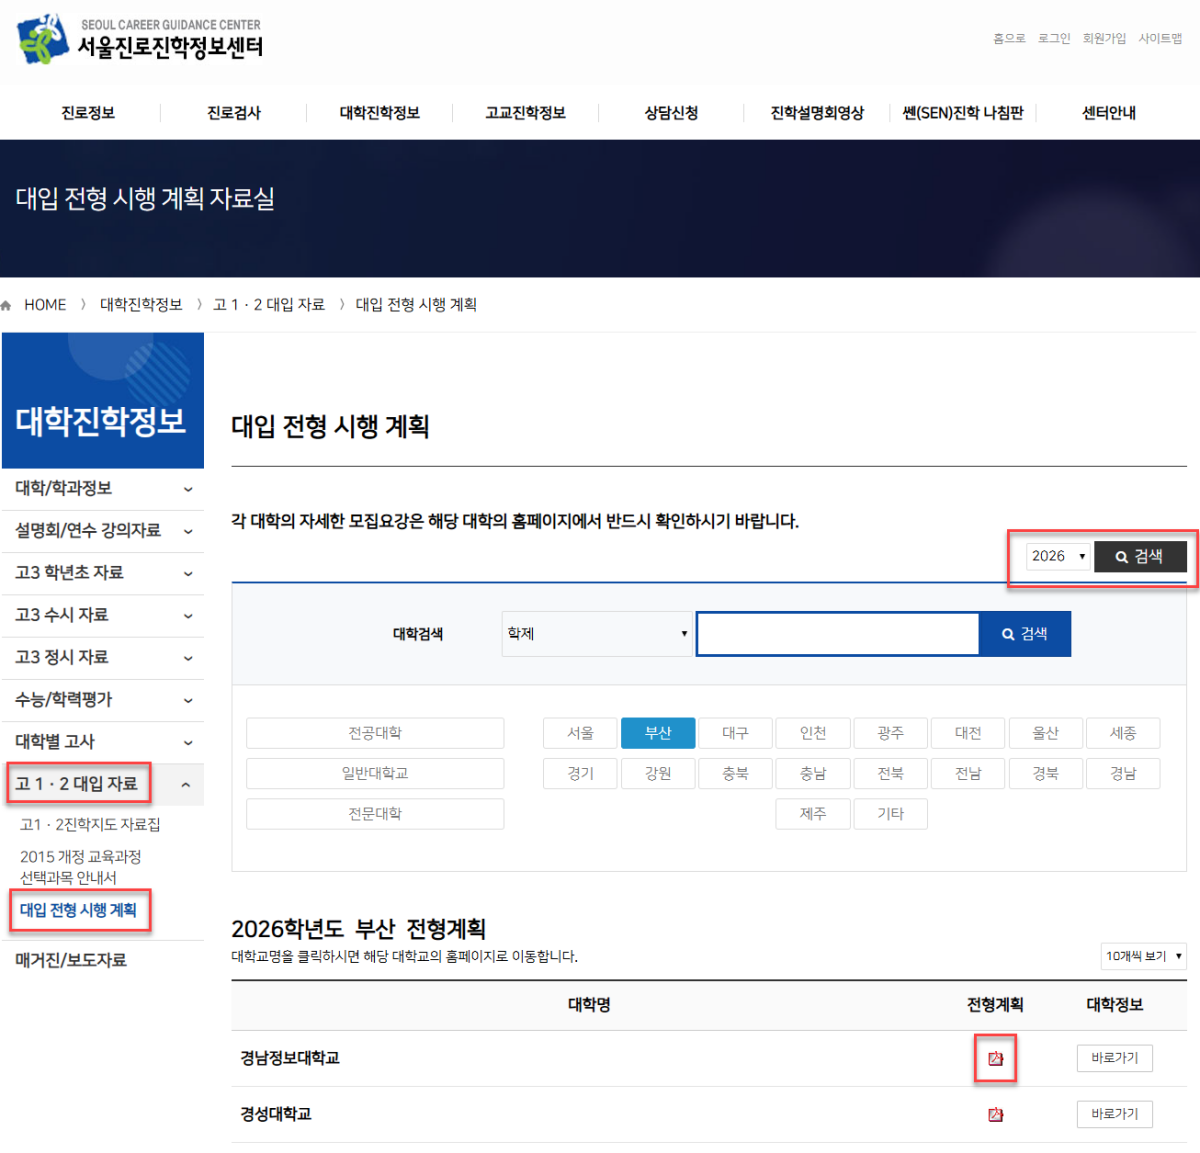Open the 10개씩 보기 list-size dropdown
Viewport: 1200px width, 1153px height.
point(1143,956)
